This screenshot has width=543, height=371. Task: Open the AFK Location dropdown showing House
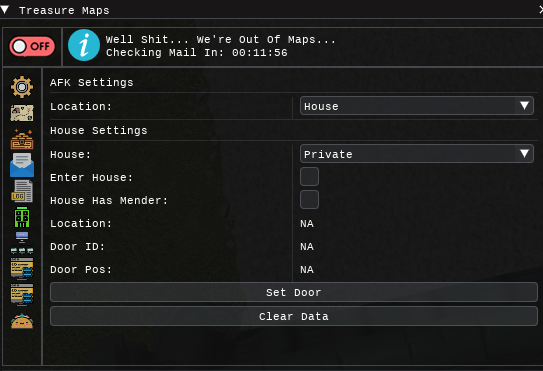[x=417, y=106]
